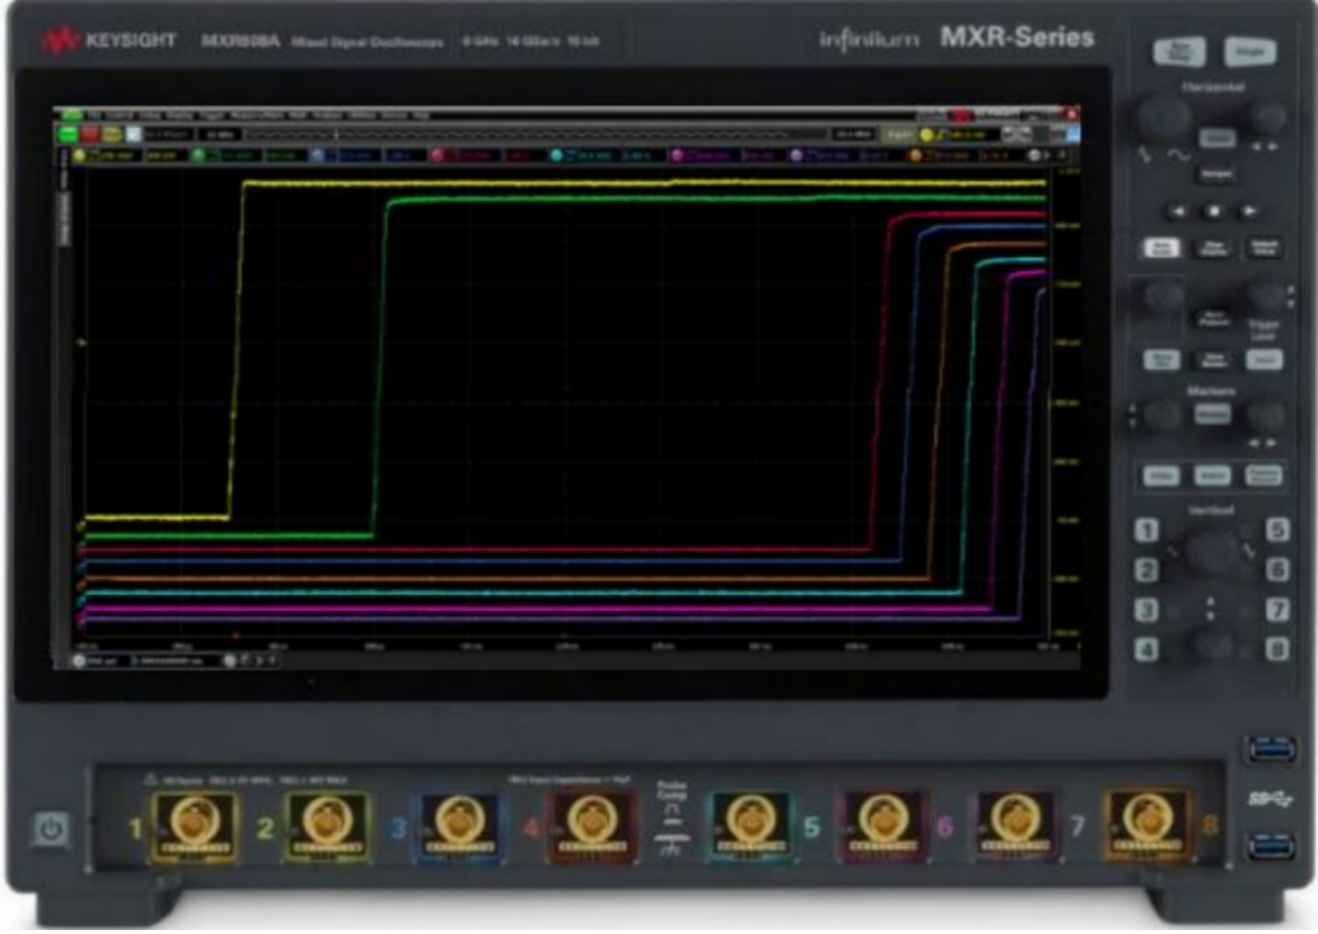Push the channel 2 key in Vertical section
The width and height of the screenshot is (1318, 934).
click(1146, 570)
